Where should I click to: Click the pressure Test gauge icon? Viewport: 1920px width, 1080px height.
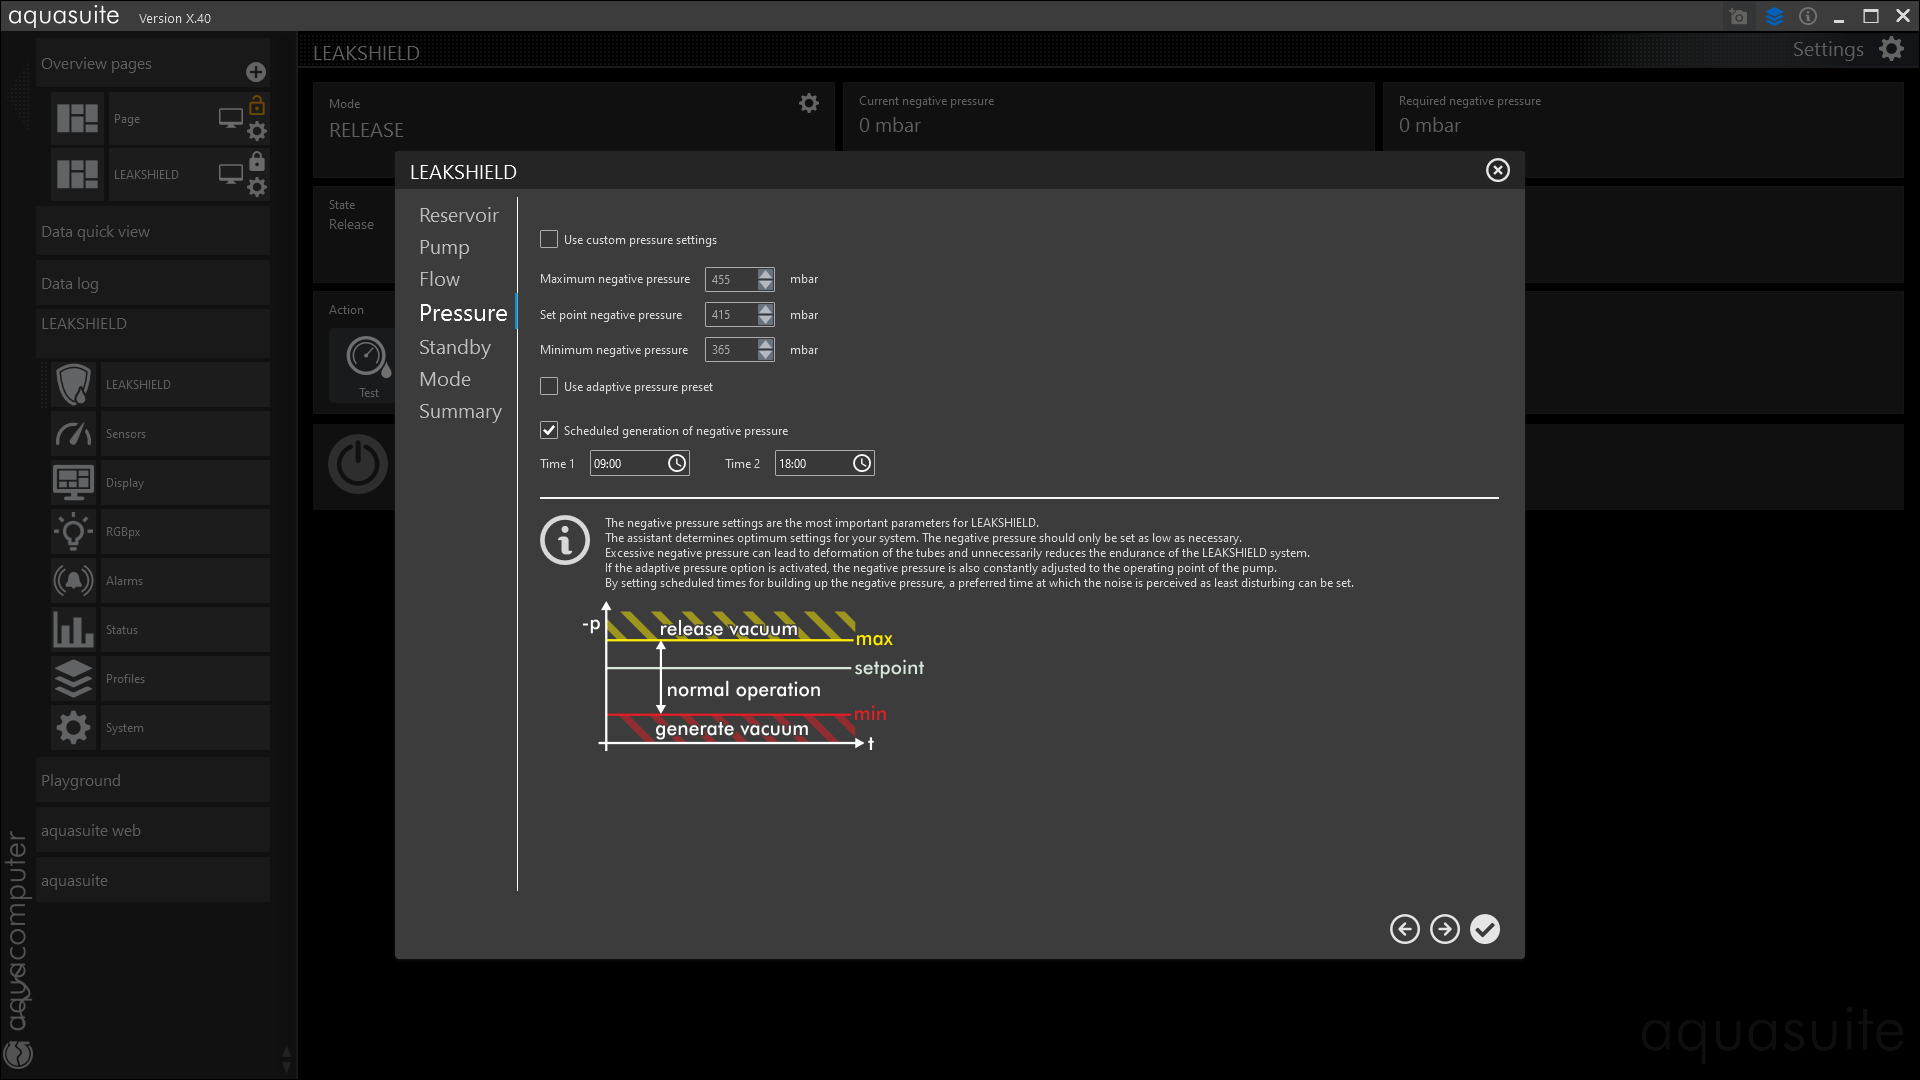(368, 357)
